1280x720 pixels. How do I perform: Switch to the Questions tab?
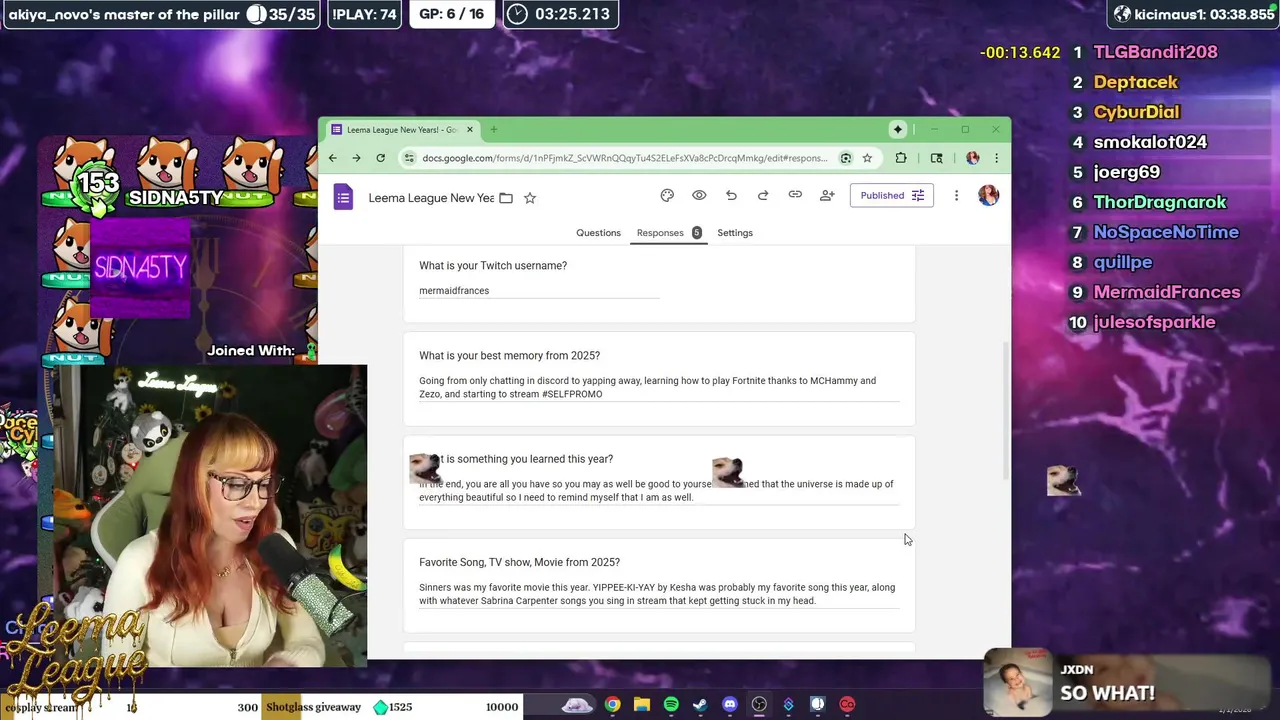tap(598, 233)
